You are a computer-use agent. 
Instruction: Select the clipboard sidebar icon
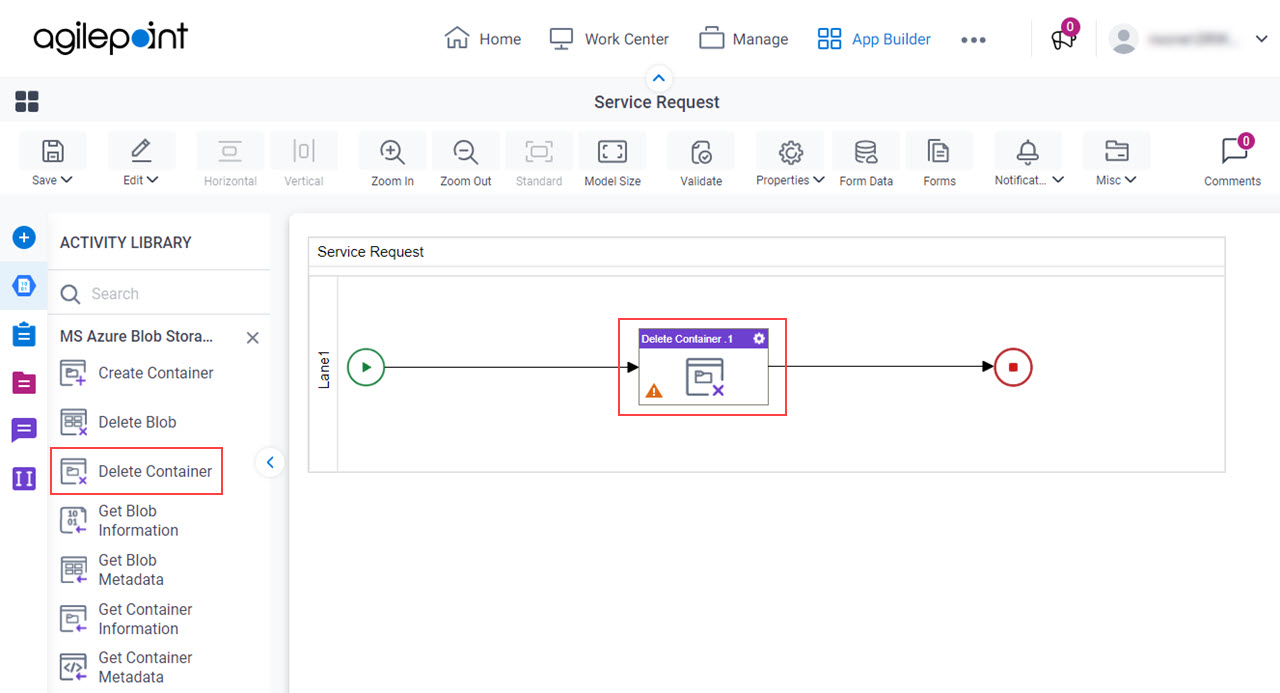coord(24,334)
